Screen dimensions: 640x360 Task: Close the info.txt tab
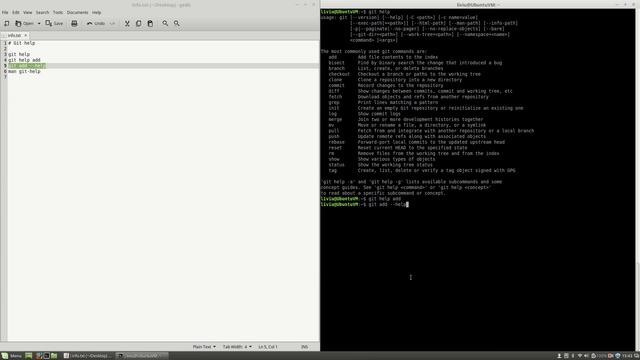click(25, 35)
